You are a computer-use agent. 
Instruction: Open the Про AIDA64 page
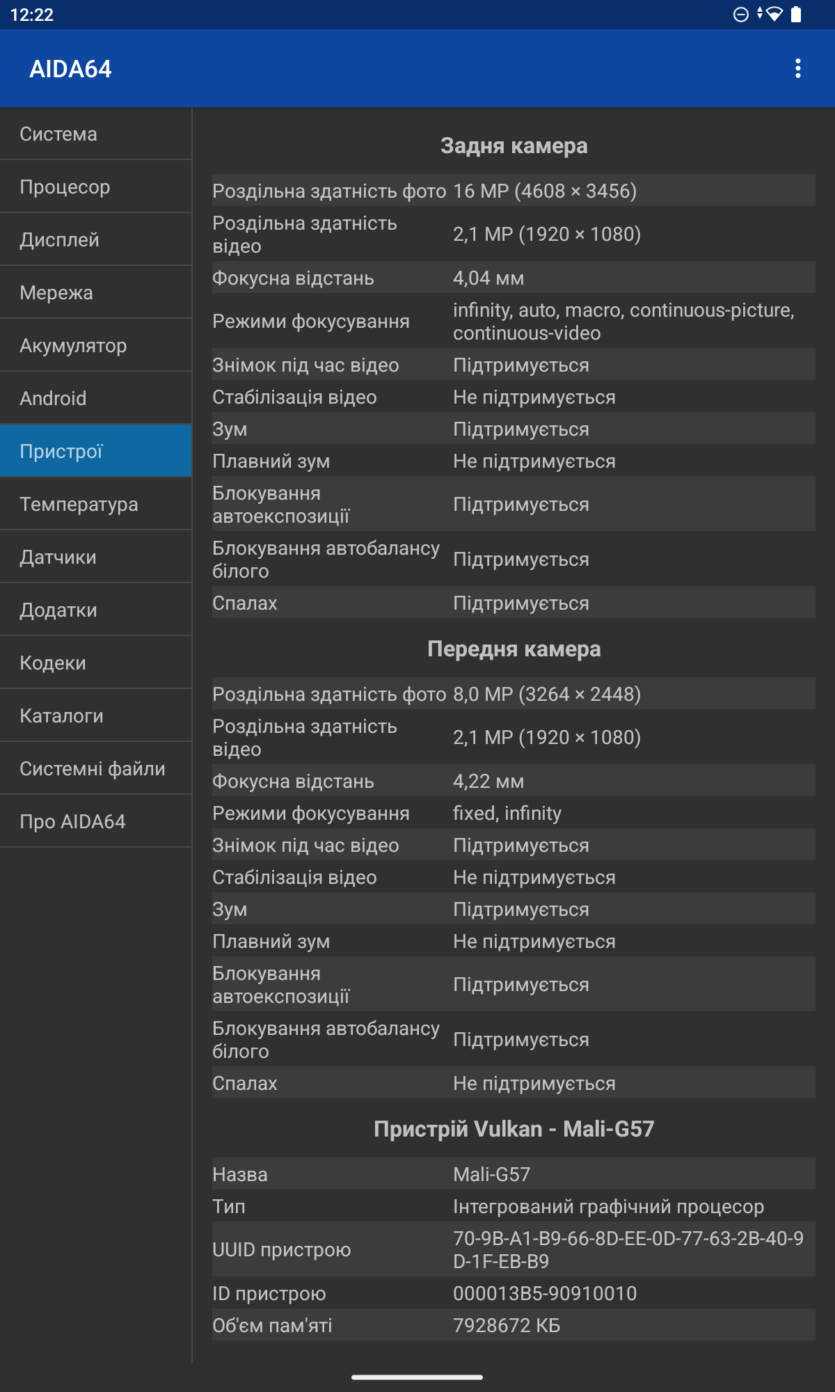[x=96, y=822]
